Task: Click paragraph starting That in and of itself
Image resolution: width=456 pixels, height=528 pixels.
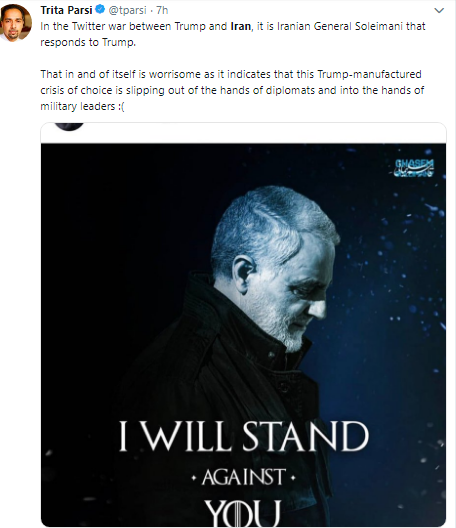Action: [x=232, y=90]
